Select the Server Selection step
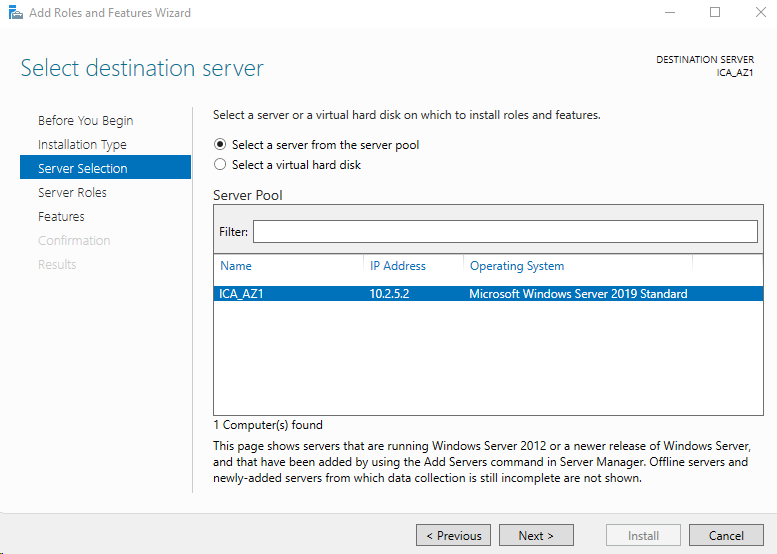The image size is (777, 554). click(105, 167)
